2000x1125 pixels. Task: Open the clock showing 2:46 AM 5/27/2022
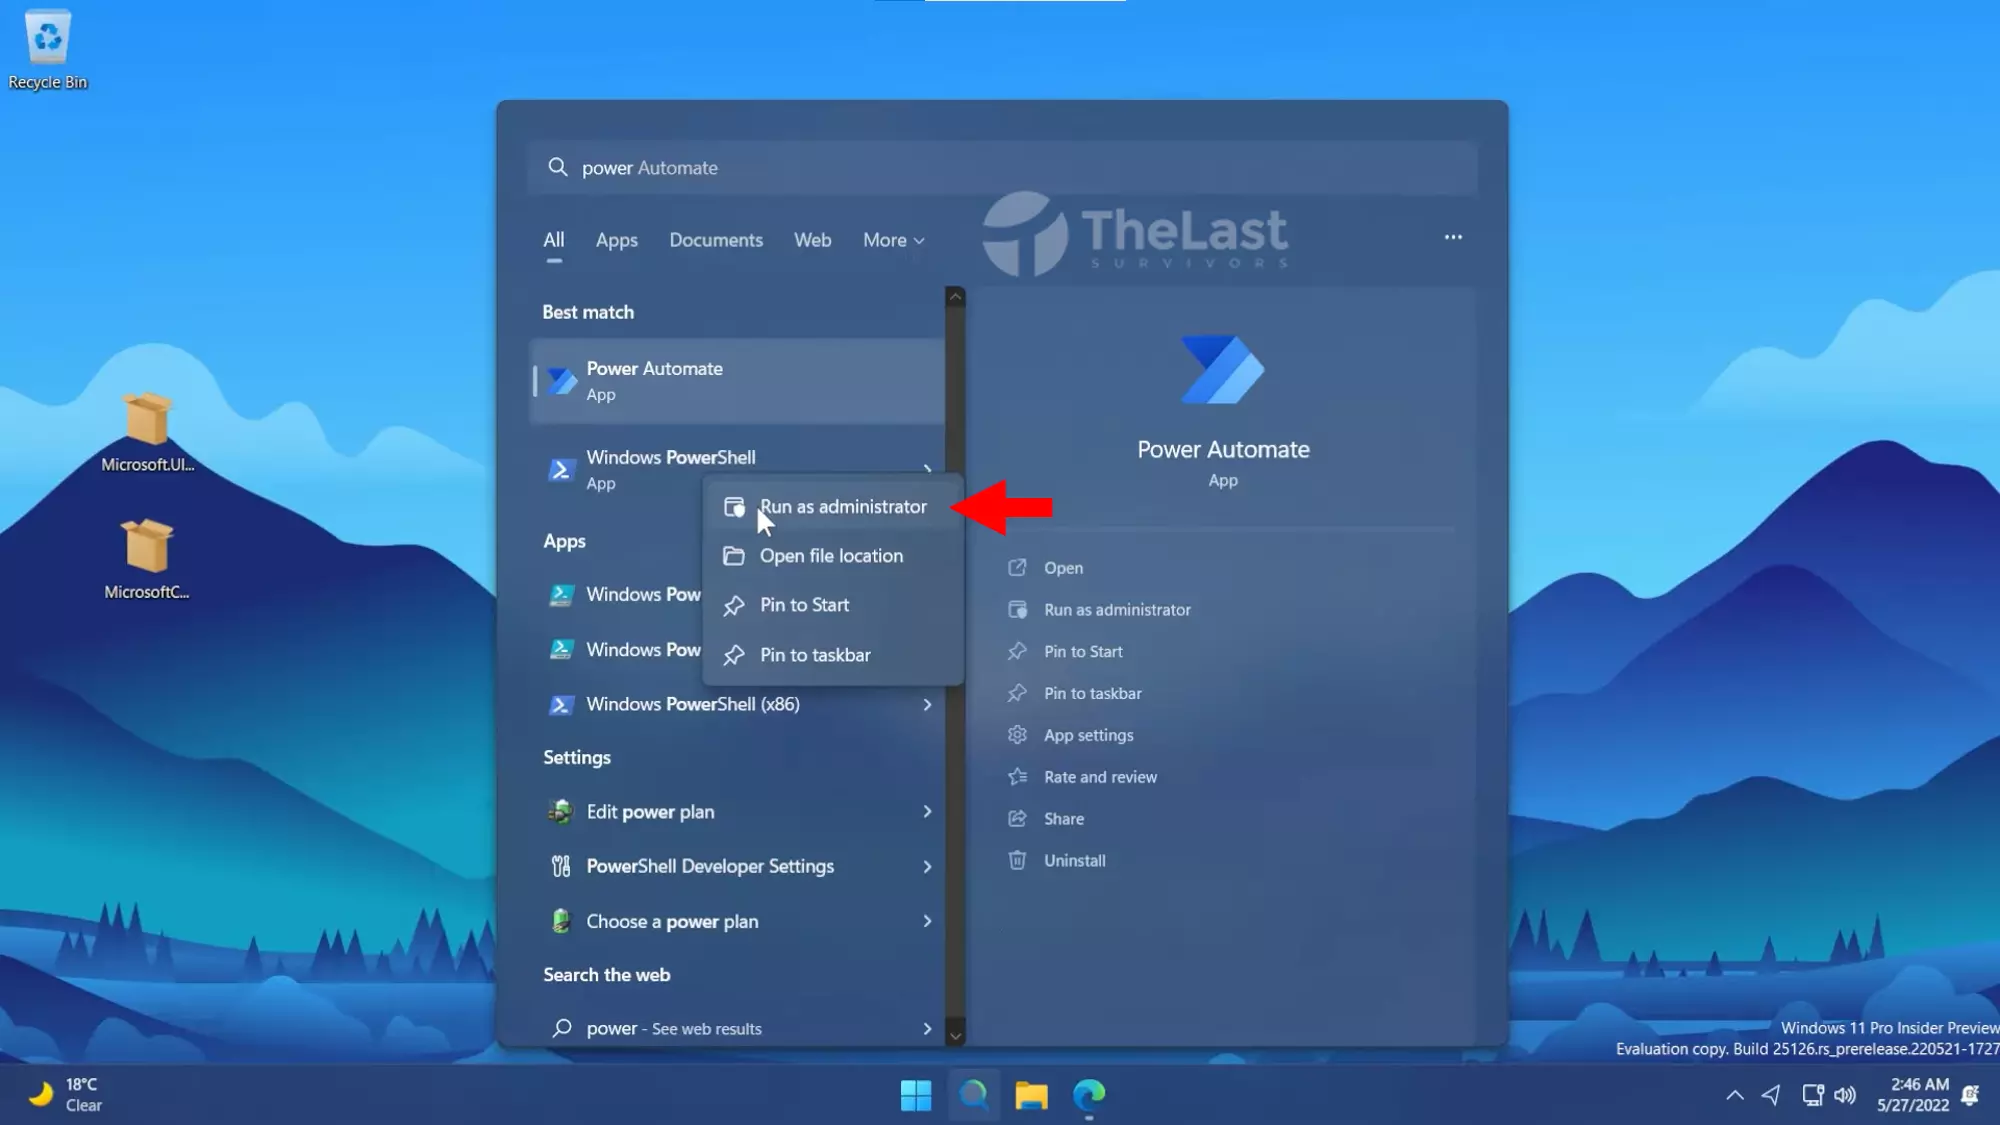(1912, 1095)
